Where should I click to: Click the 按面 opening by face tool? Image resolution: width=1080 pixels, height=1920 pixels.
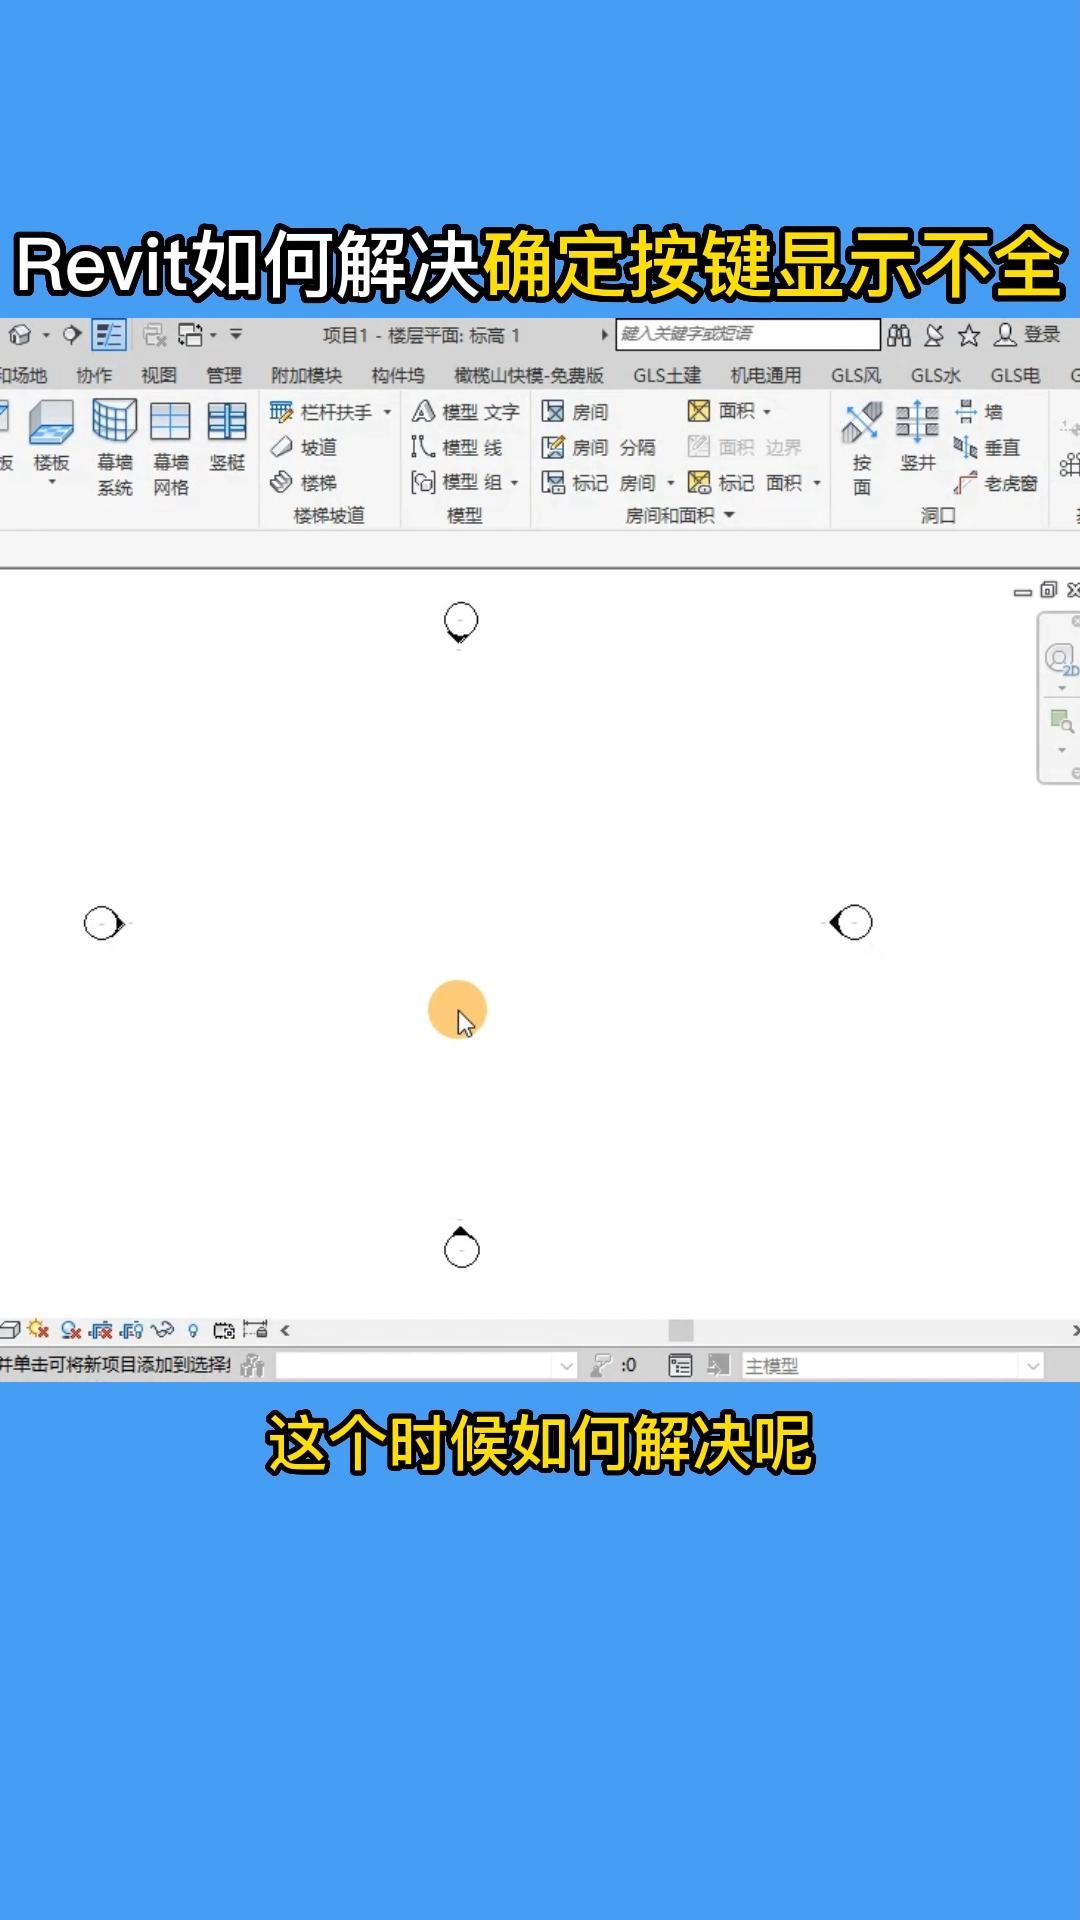[x=862, y=445]
